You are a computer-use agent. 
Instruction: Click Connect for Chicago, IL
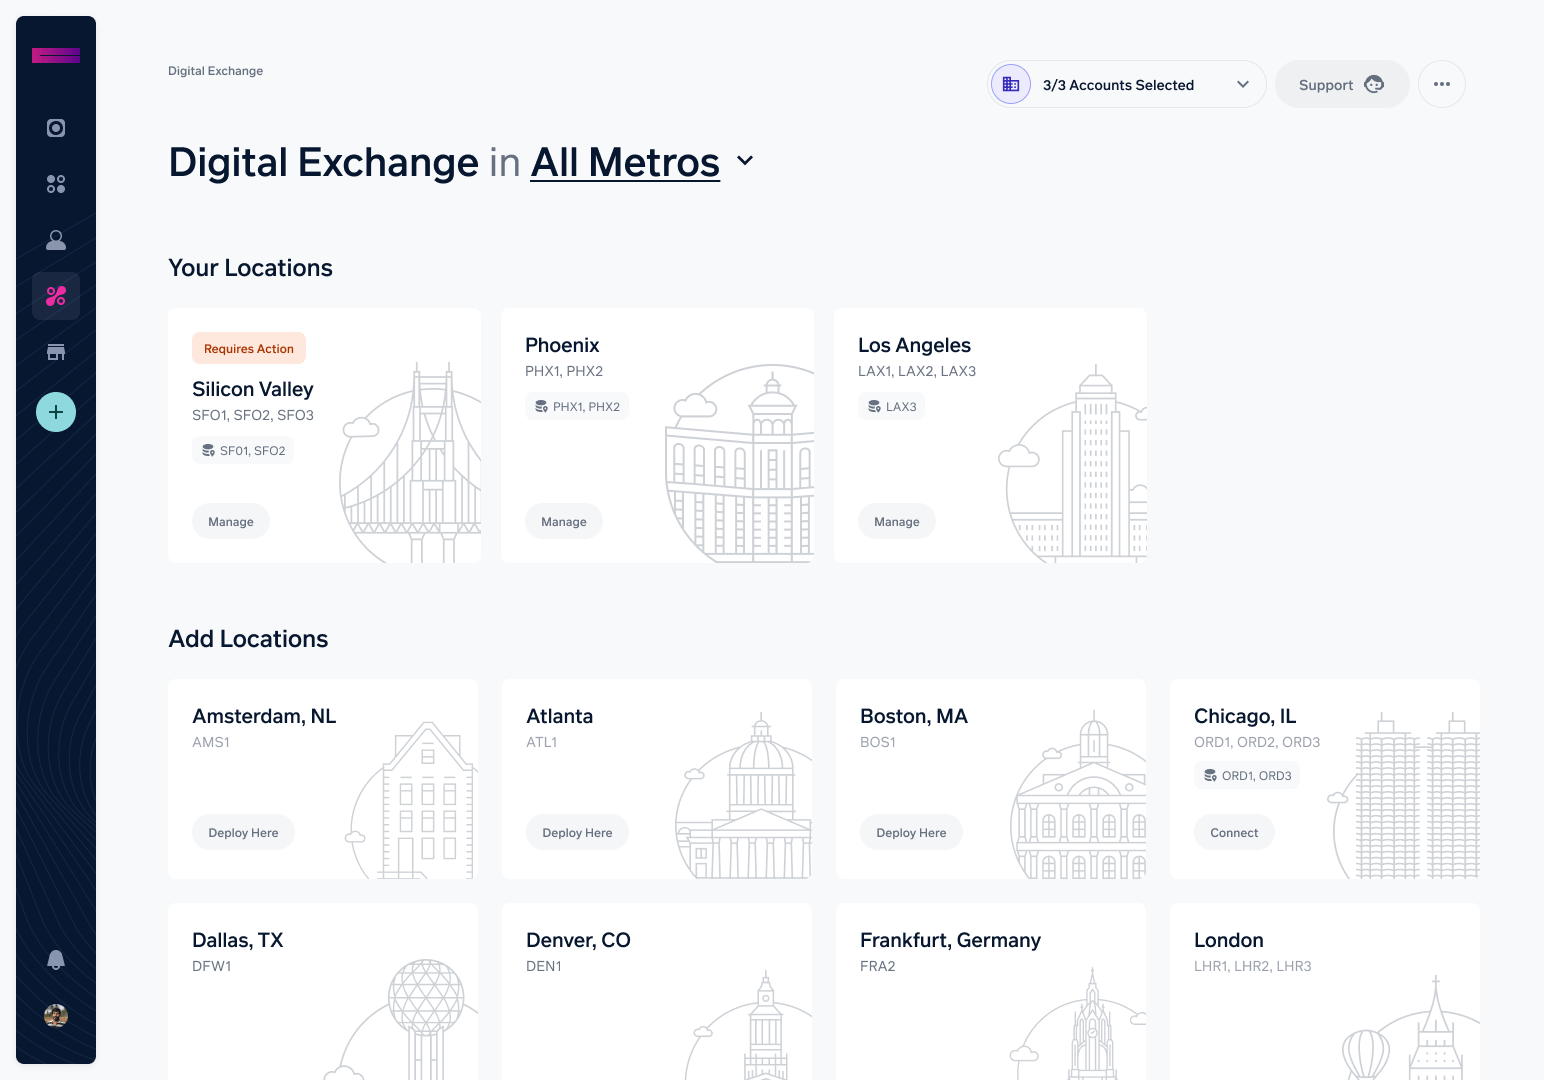(1234, 832)
